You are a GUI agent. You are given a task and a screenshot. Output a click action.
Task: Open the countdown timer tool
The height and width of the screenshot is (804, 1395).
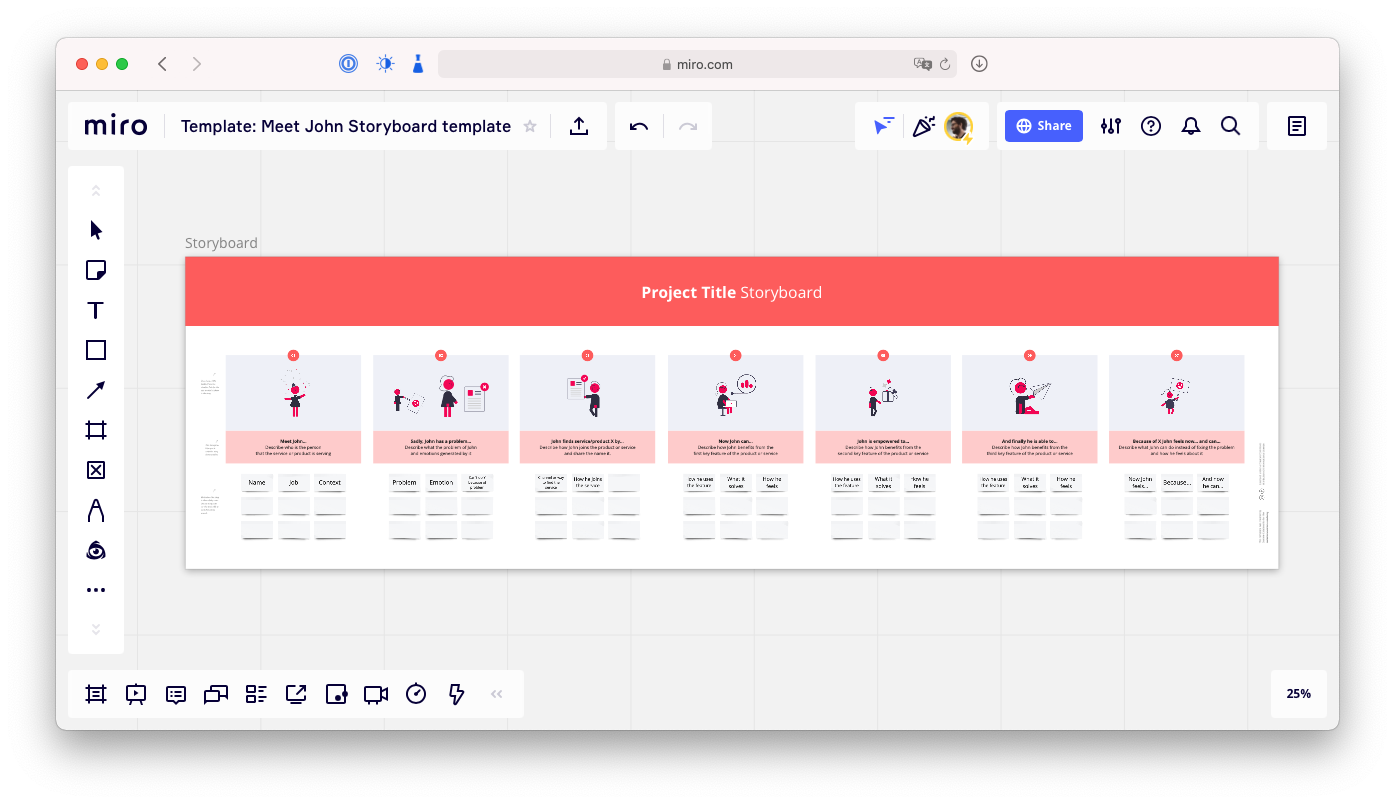tap(416, 694)
